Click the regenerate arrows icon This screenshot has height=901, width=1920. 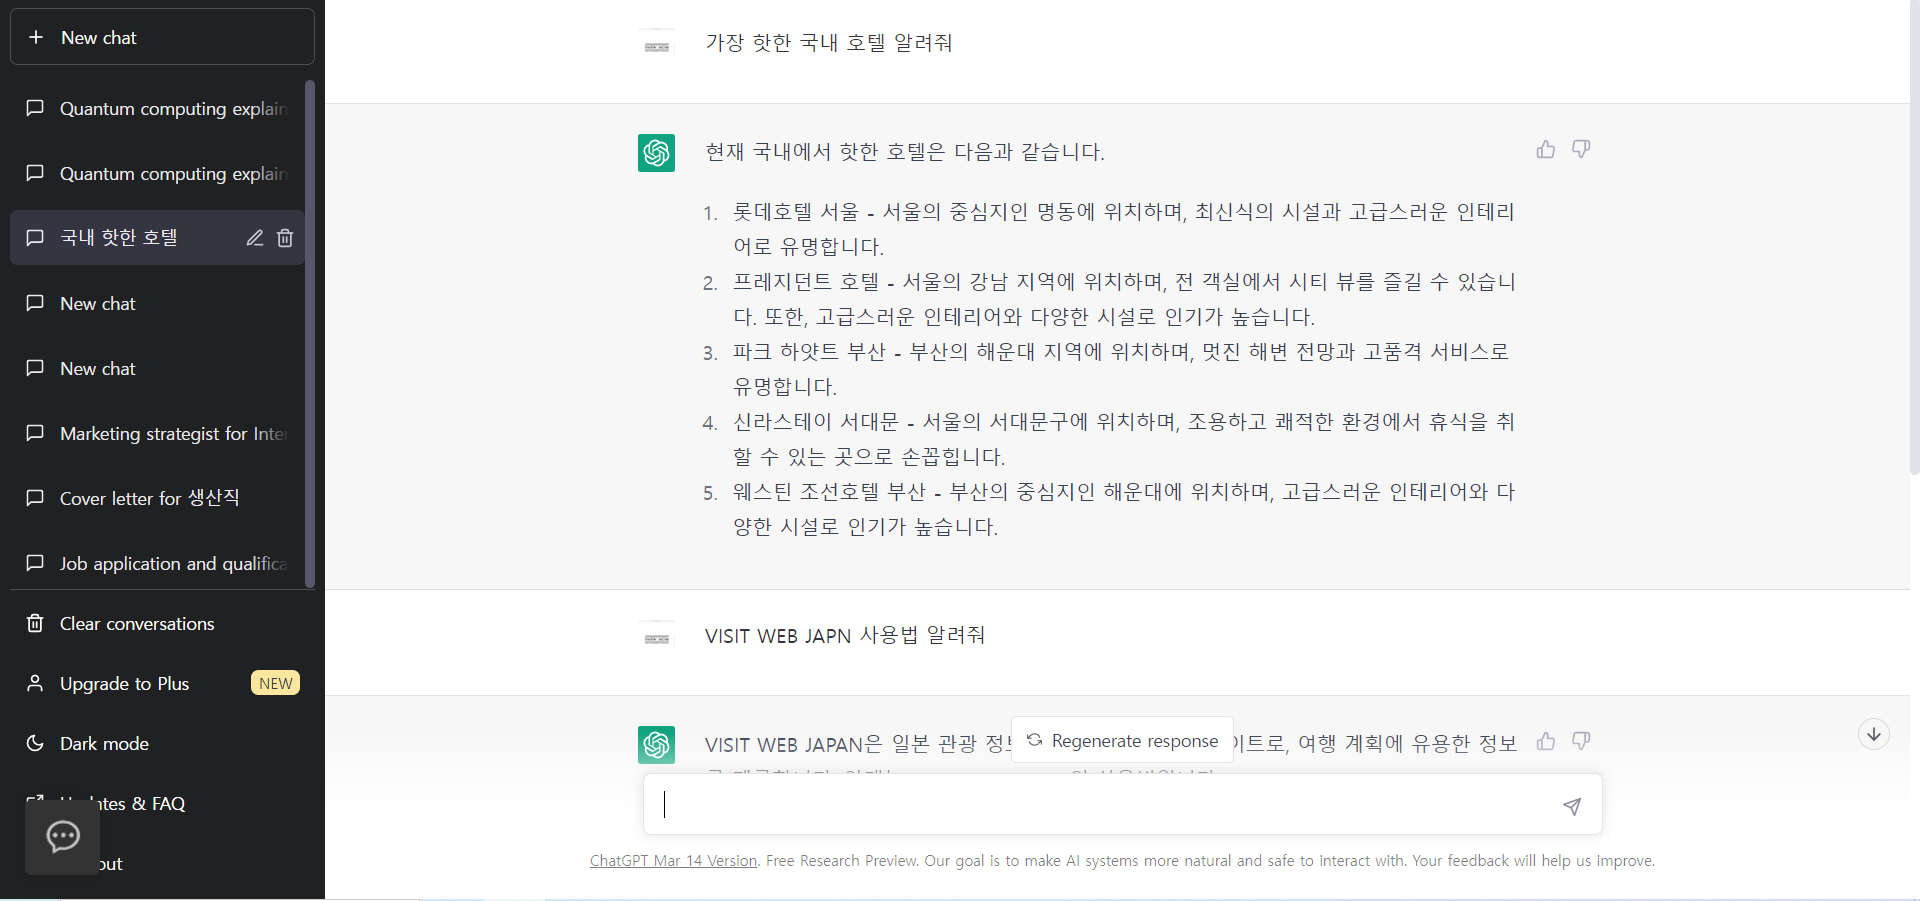tap(1035, 740)
